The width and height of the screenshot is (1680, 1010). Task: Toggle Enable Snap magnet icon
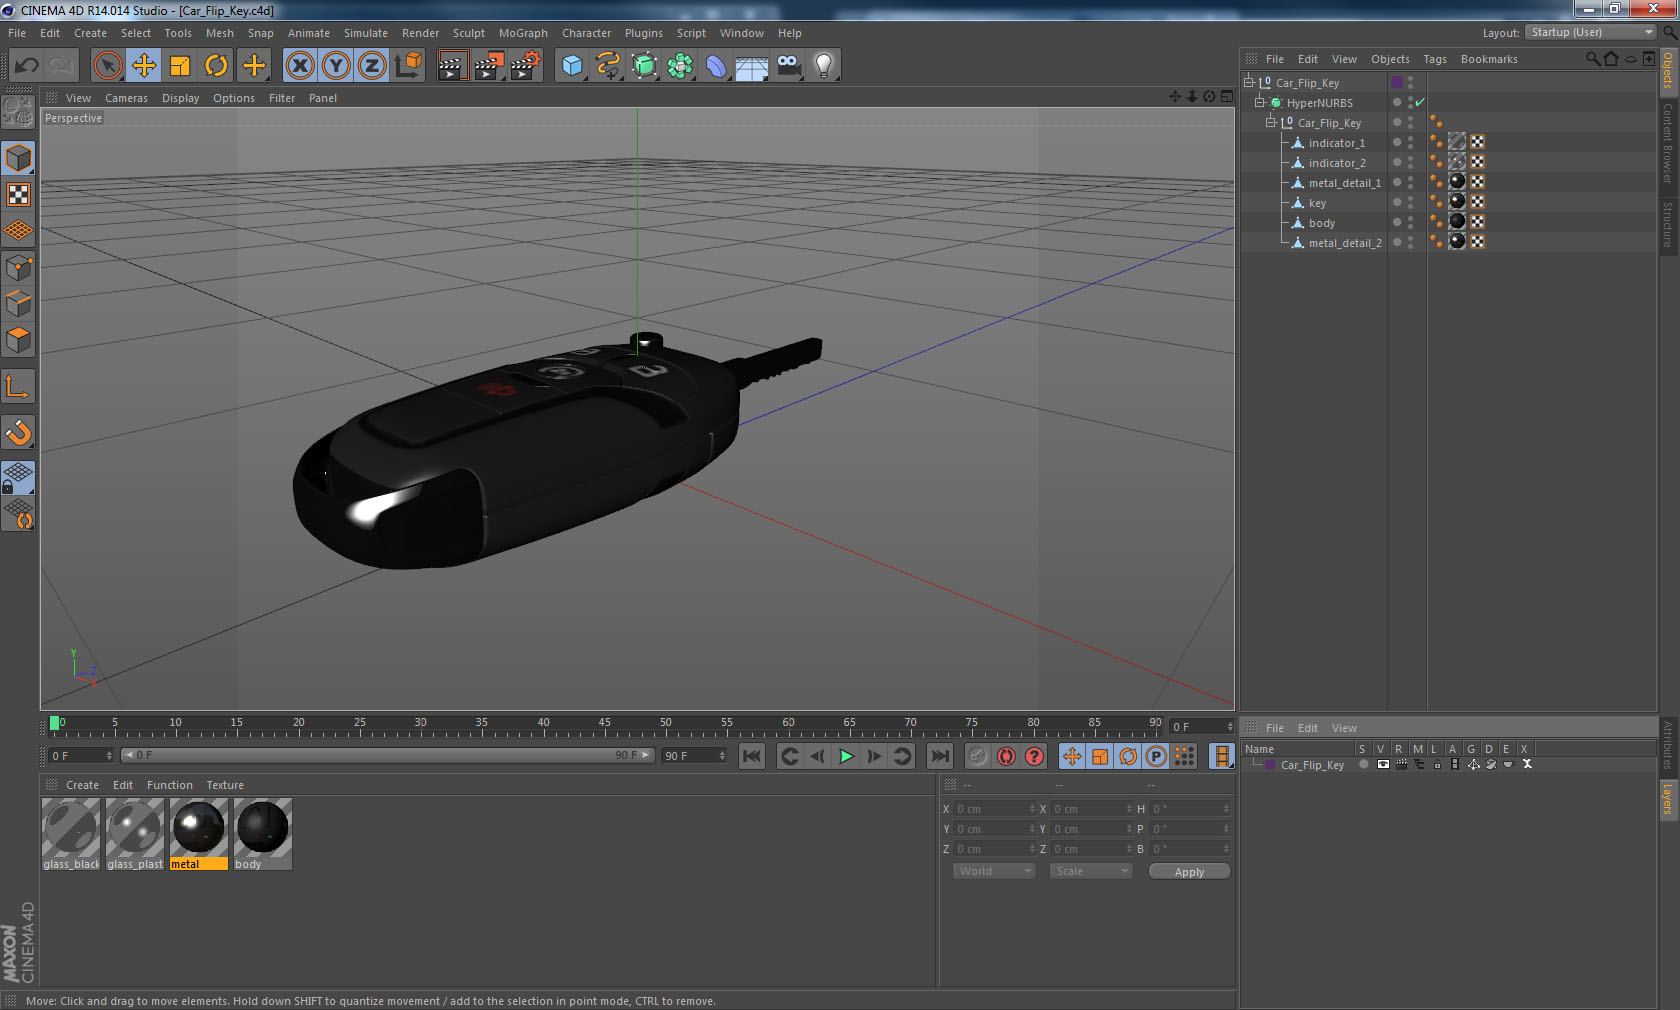[x=18, y=432]
